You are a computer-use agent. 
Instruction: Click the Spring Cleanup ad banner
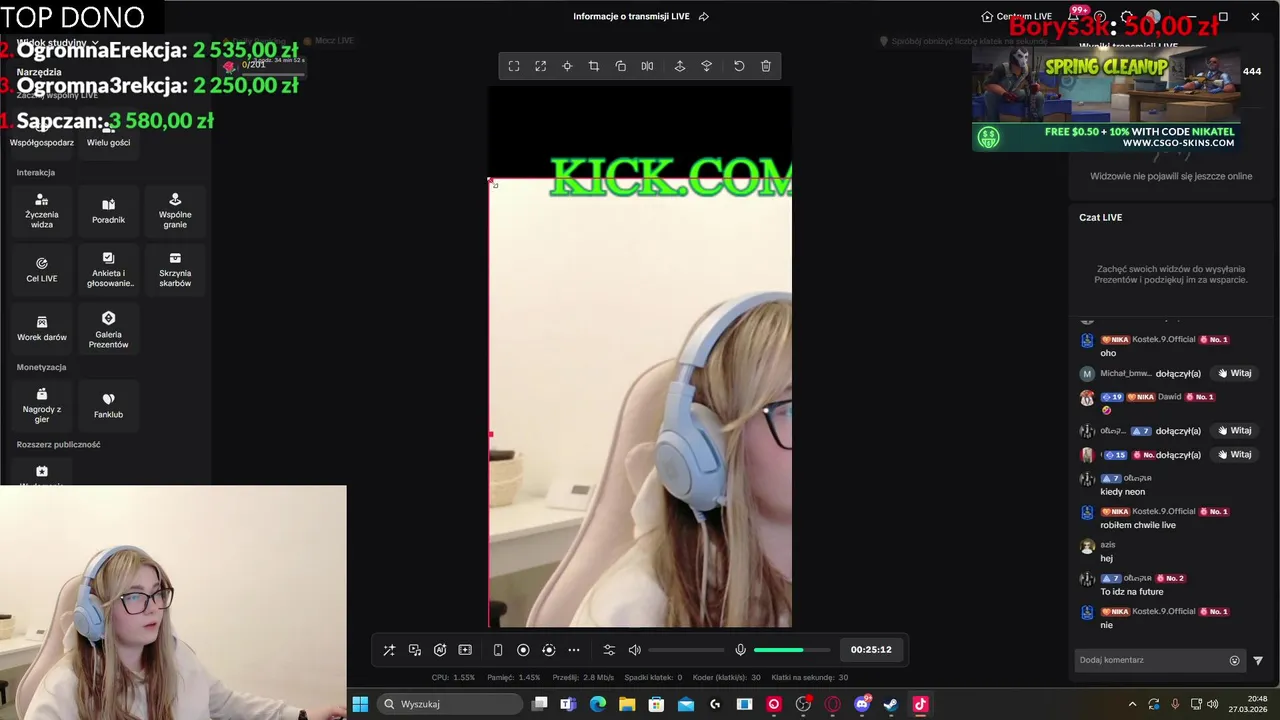click(x=1106, y=99)
